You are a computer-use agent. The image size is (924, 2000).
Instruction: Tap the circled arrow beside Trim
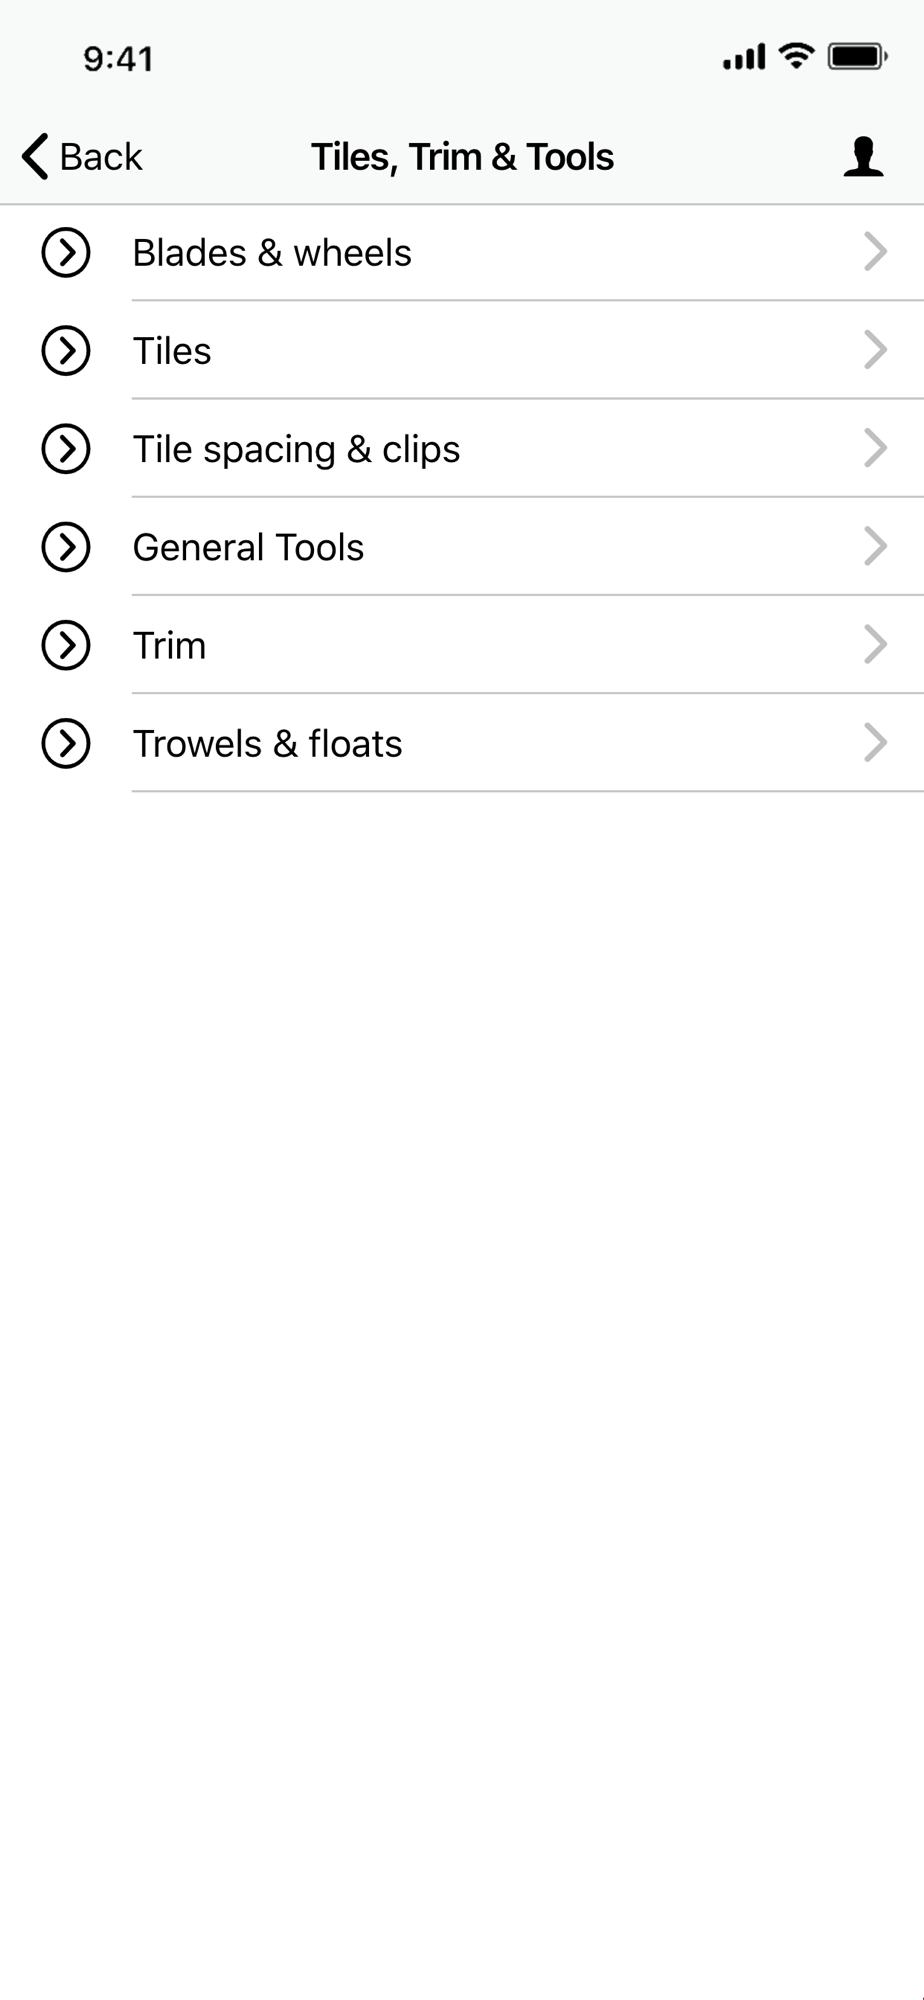click(x=66, y=645)
